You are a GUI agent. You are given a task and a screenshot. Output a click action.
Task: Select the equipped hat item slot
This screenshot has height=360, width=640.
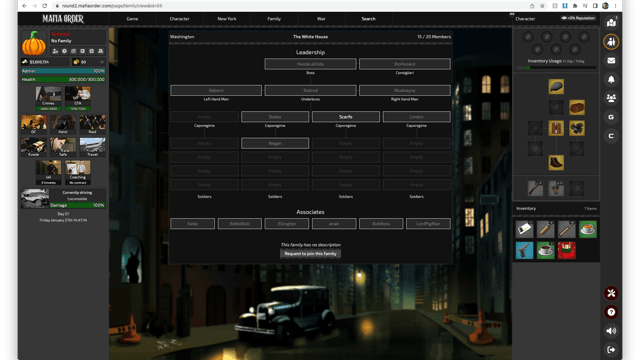(556, 87)
